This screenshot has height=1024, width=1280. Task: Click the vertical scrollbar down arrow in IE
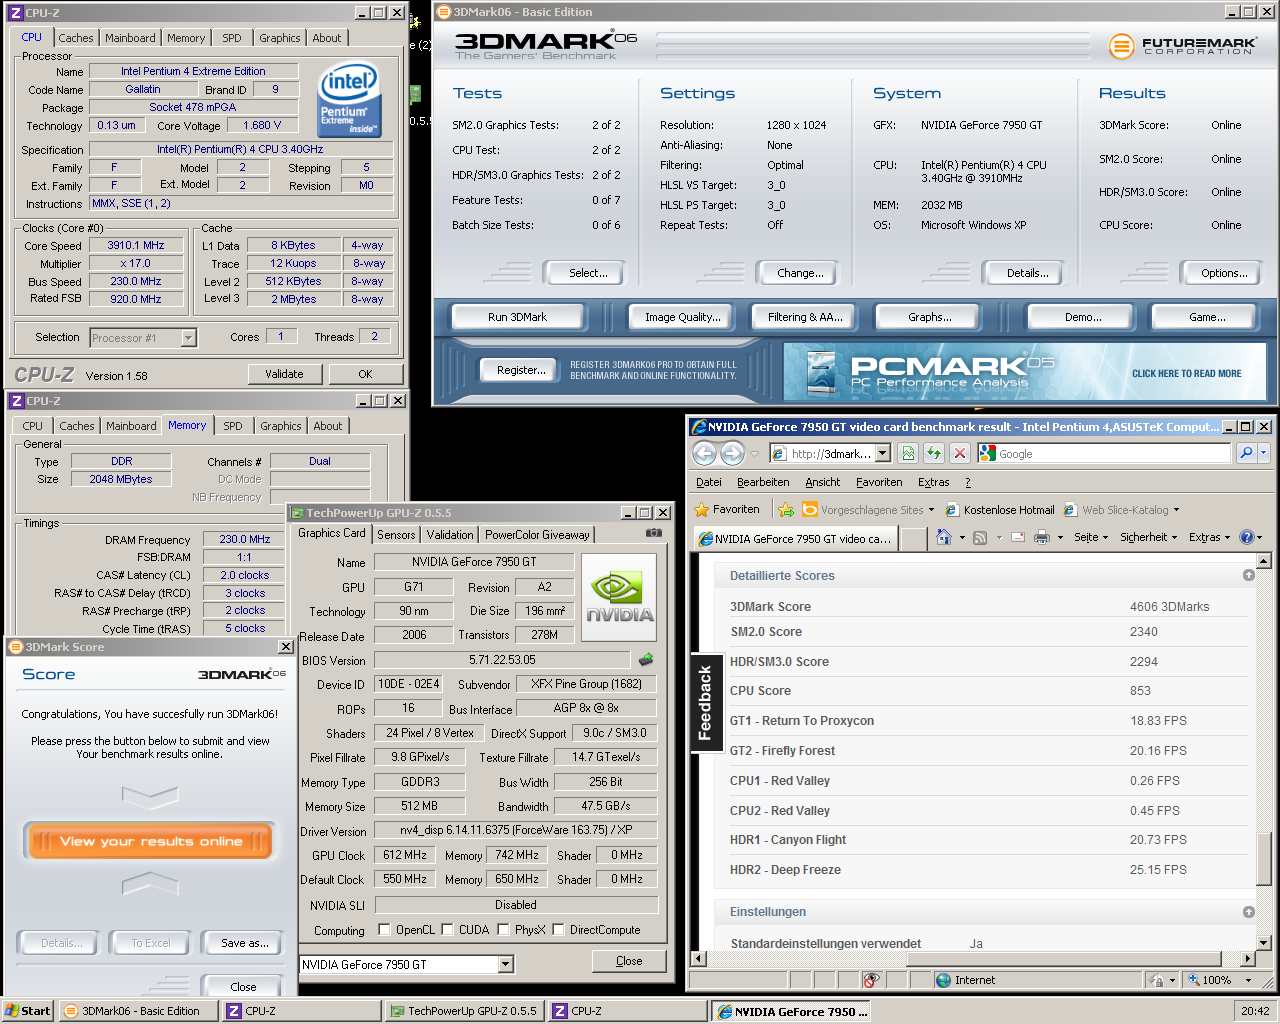[x=1263, y=942]
